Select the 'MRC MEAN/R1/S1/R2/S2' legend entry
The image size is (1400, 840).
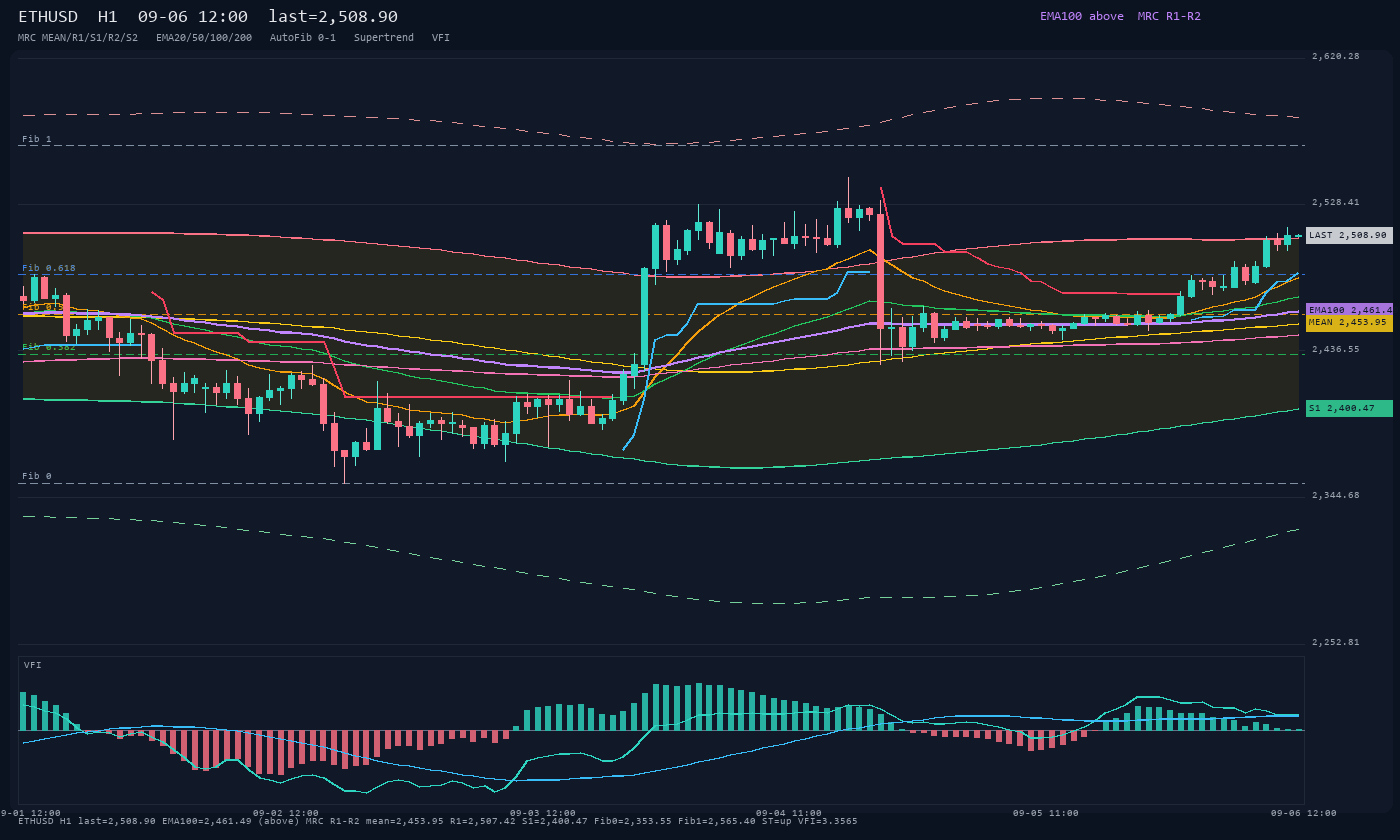click(x=78, y=38)
